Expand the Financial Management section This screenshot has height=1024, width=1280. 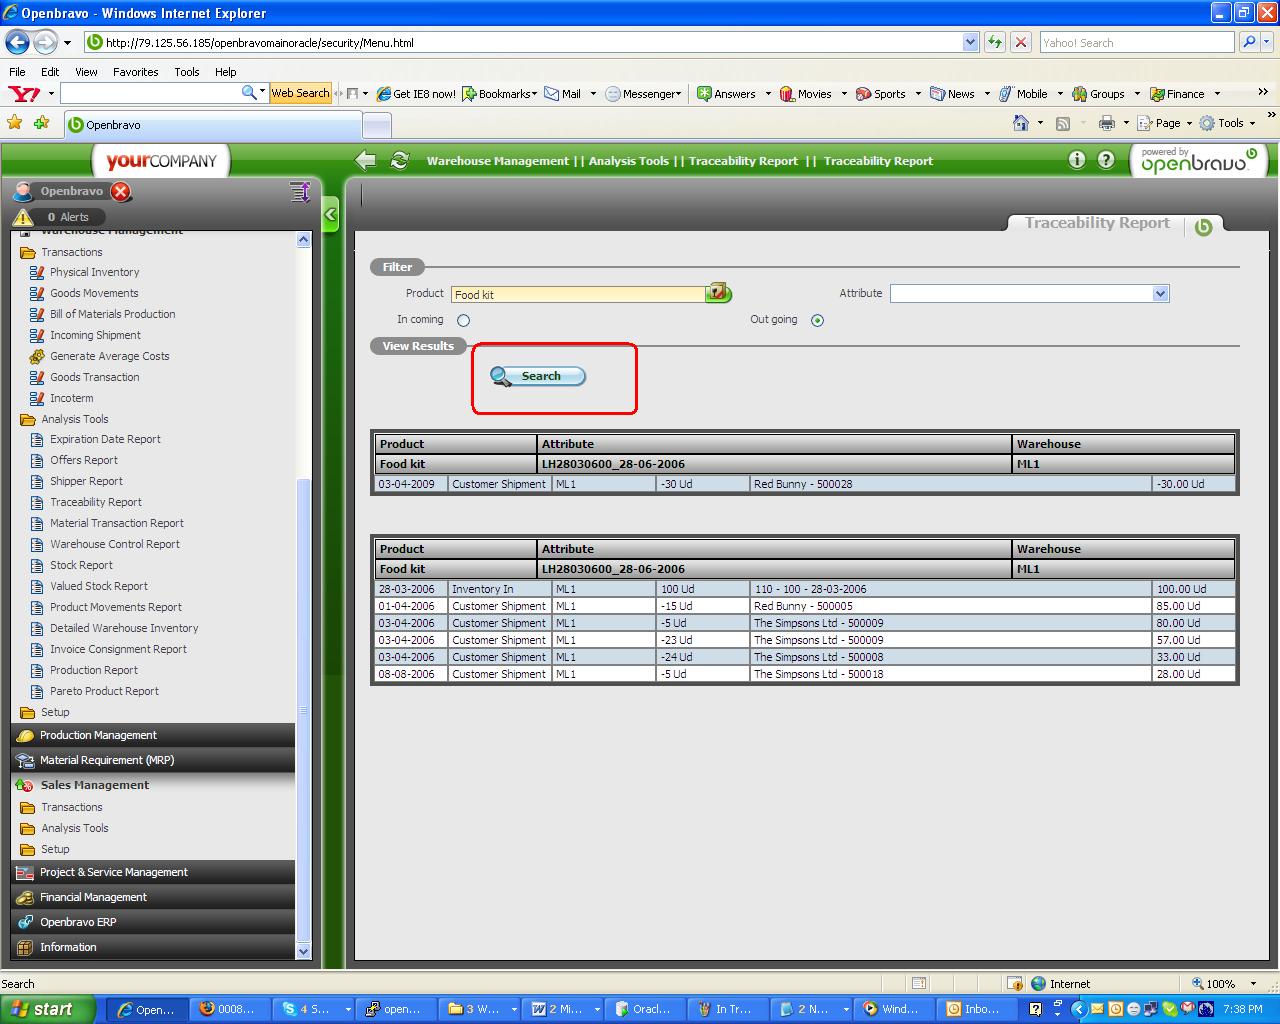coord(93,897)
